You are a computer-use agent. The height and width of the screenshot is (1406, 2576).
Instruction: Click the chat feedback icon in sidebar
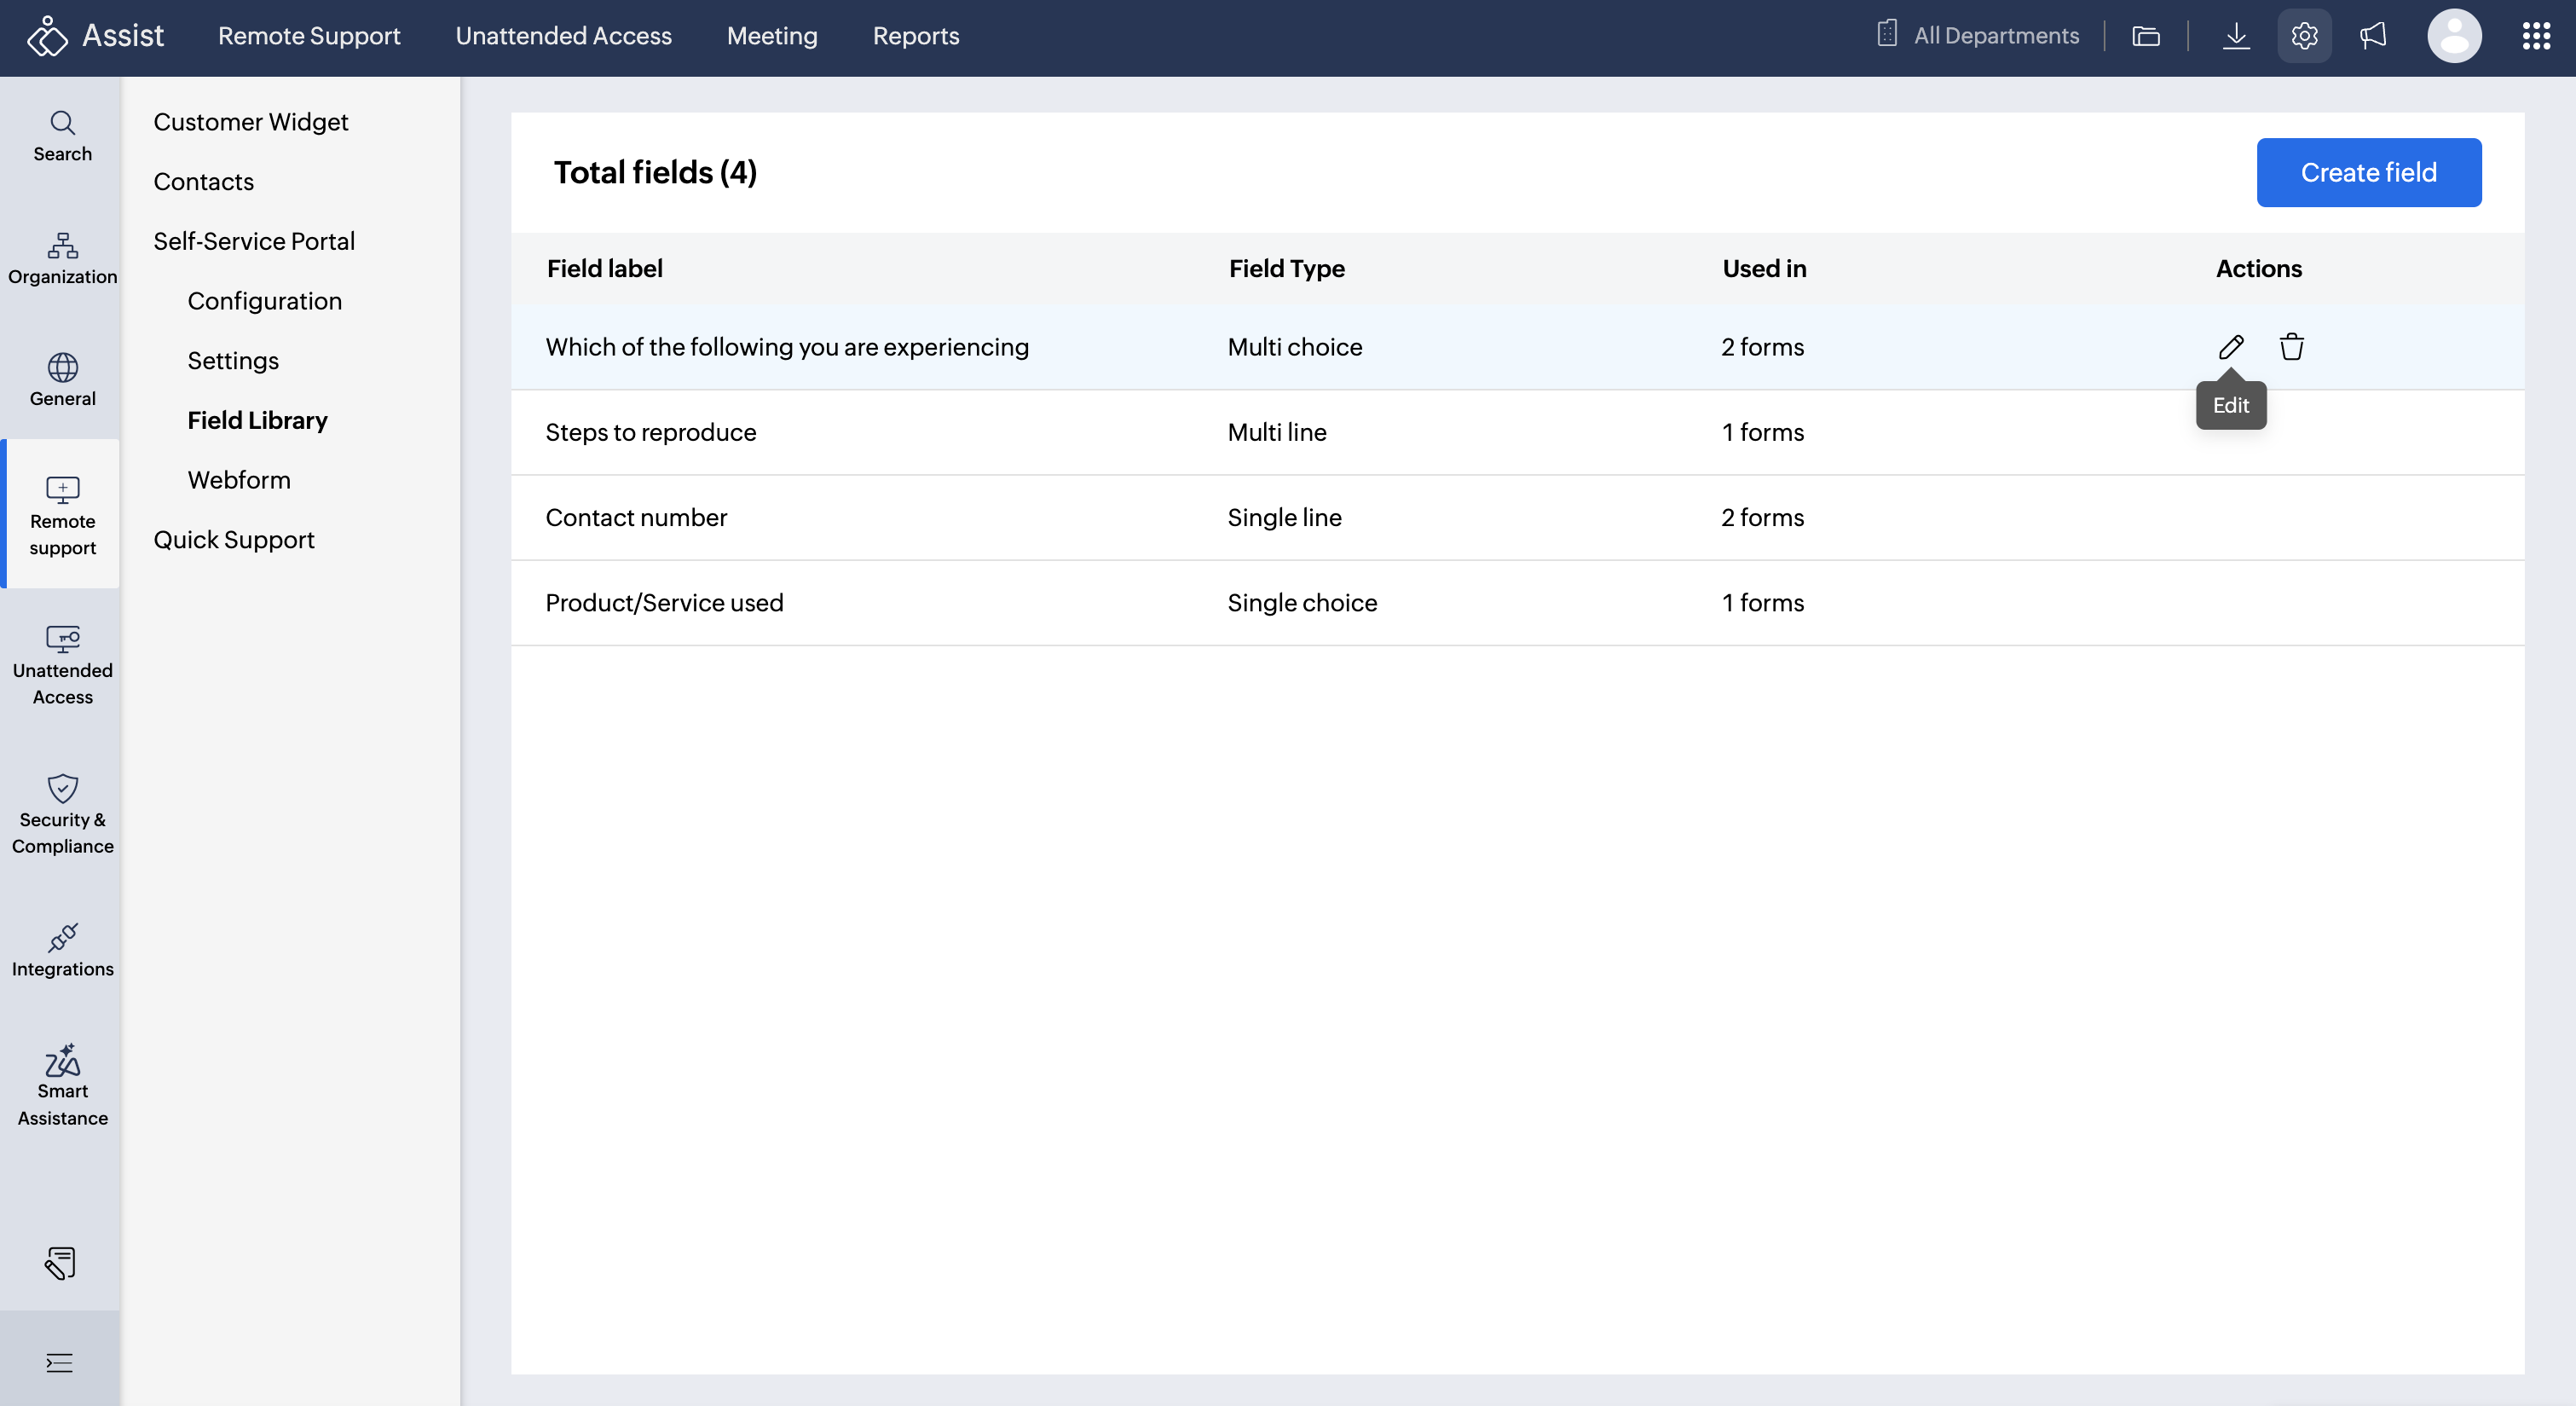coord(60,1263)
